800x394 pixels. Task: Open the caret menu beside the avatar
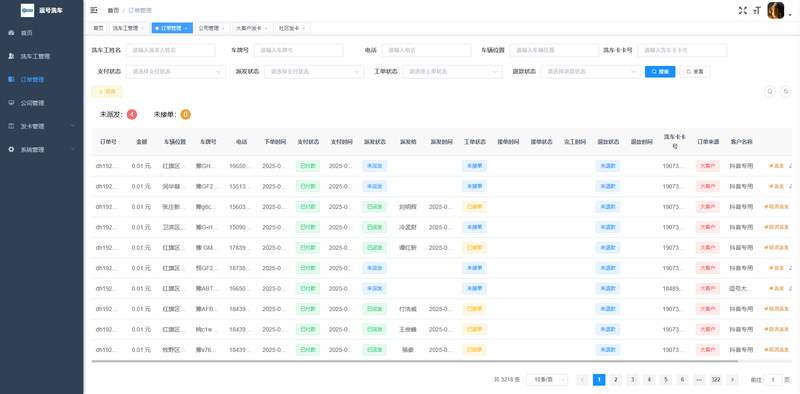click(790, 15)
